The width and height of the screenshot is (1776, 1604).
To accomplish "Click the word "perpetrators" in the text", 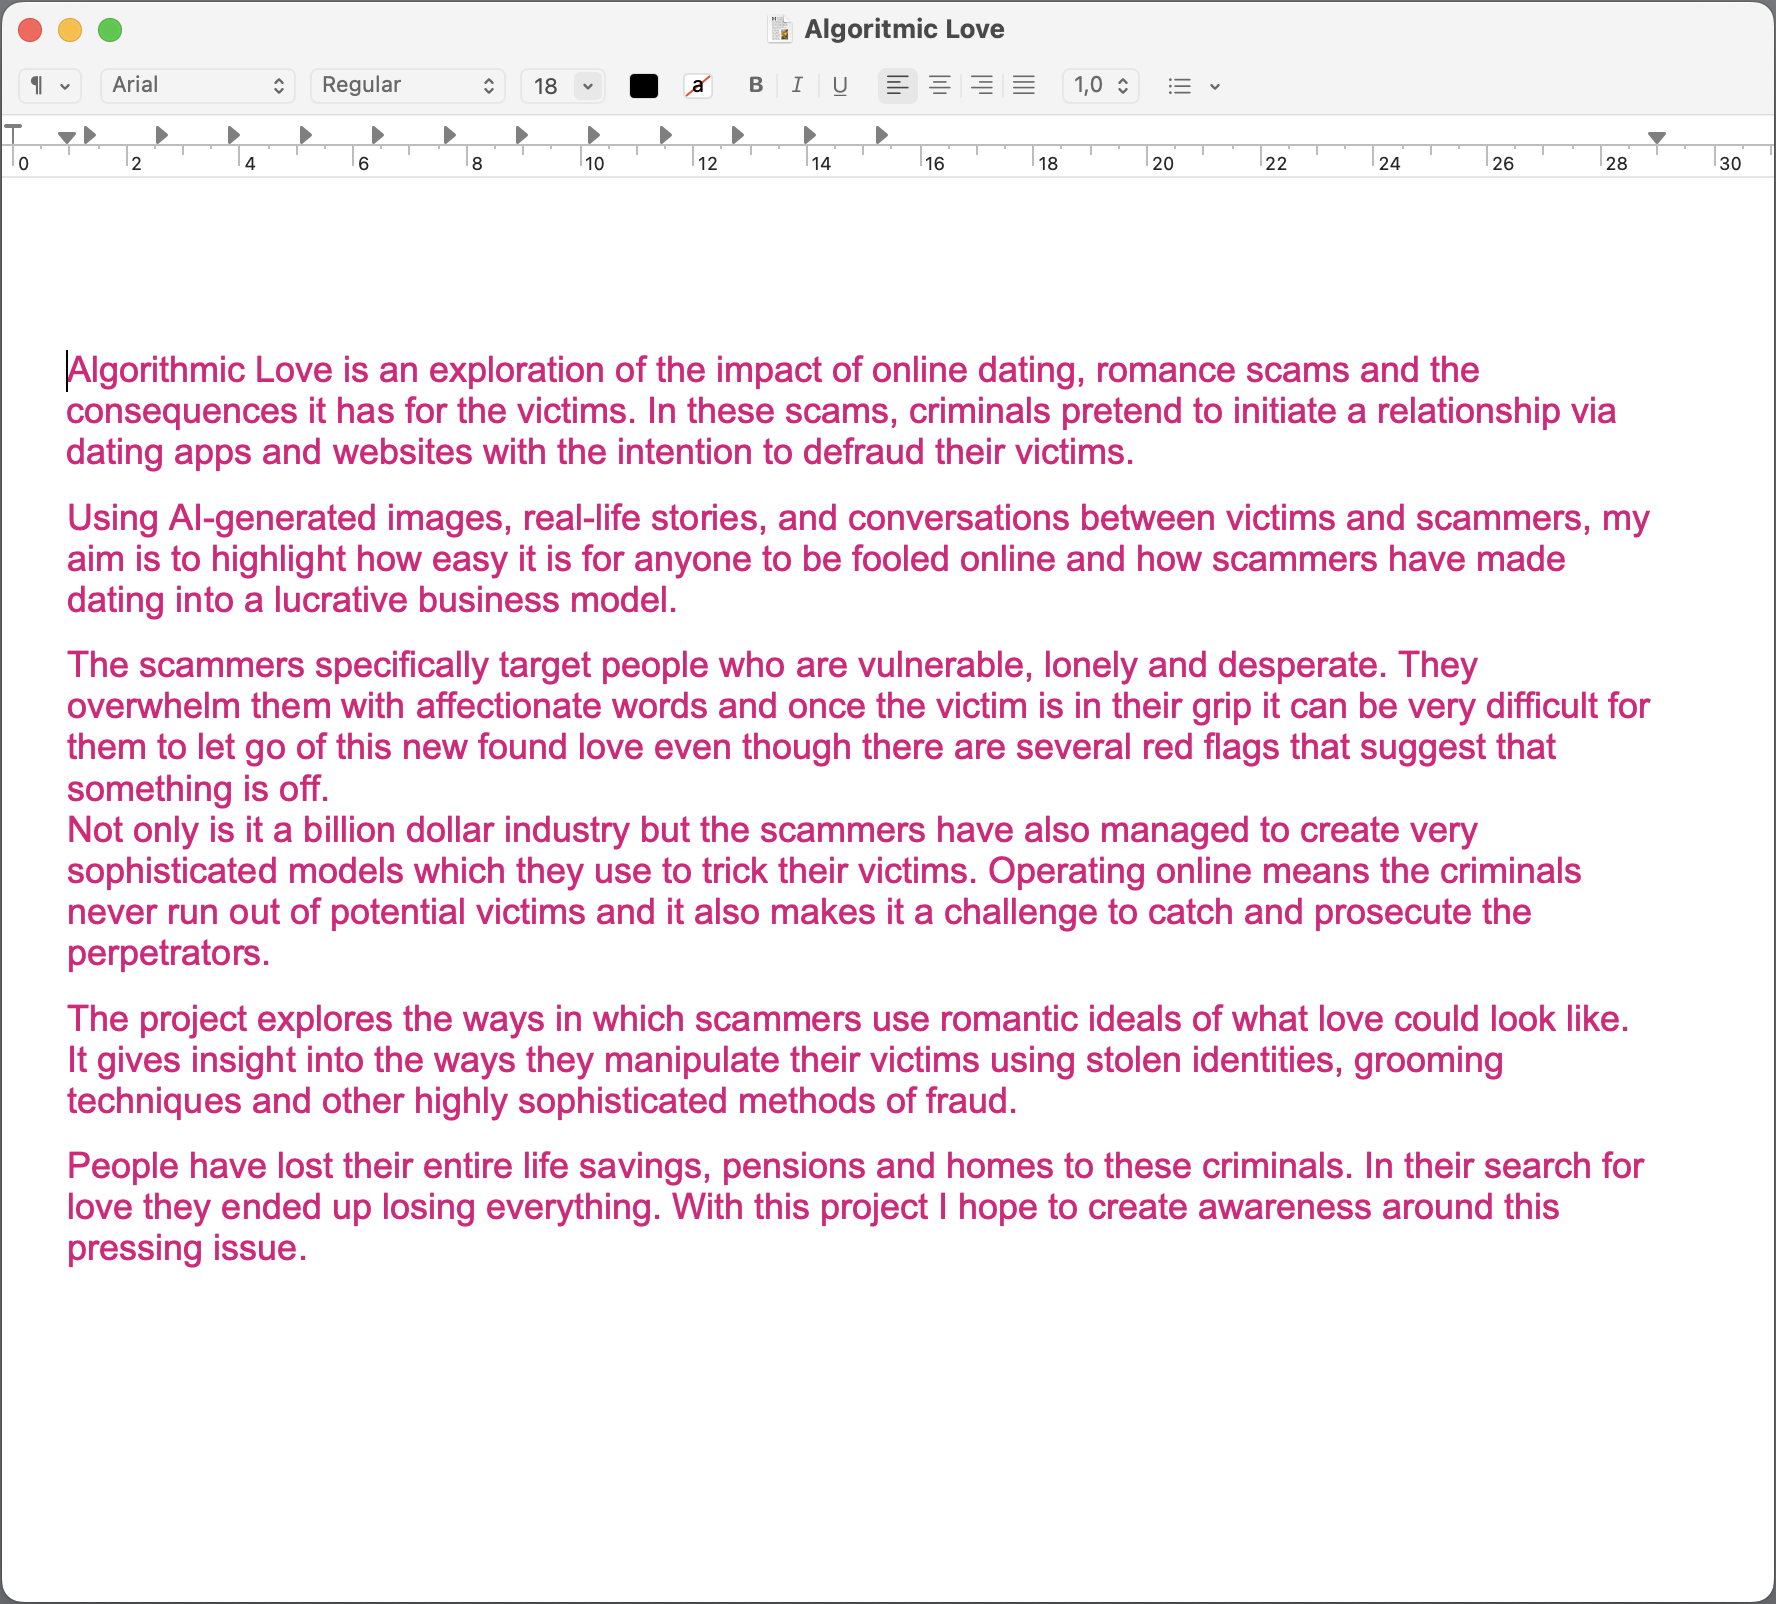I will 165,954.
